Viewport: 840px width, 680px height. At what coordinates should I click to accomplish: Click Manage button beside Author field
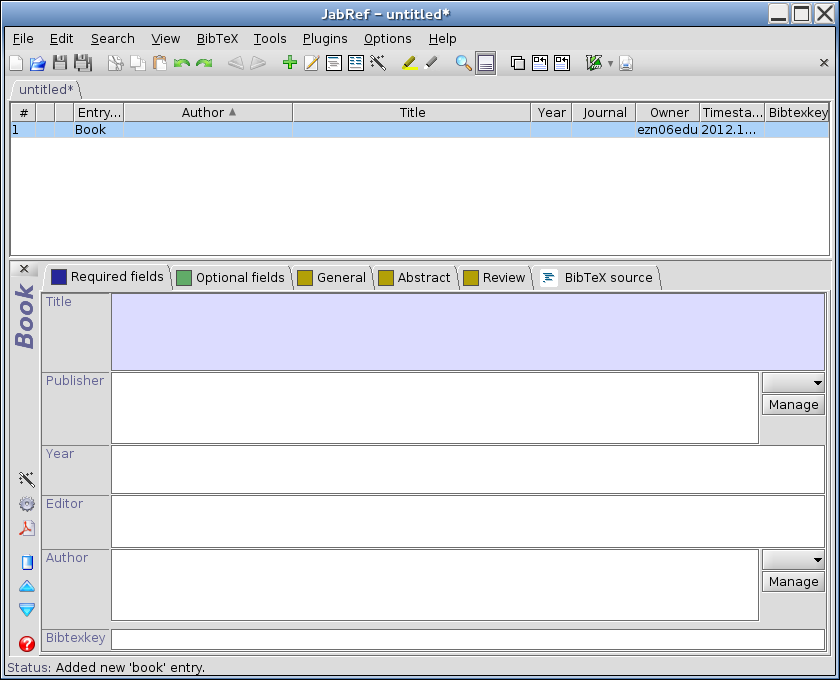[793, 582]
